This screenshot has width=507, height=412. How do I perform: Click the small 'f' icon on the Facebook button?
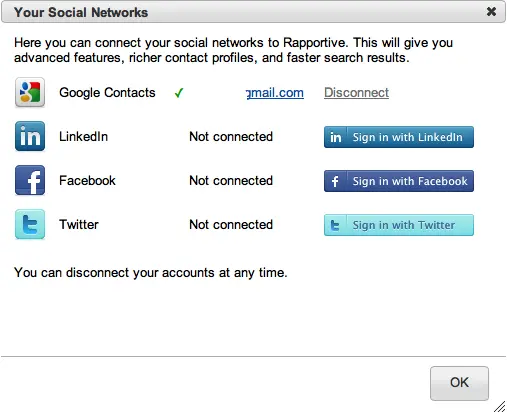click(335, 181)
